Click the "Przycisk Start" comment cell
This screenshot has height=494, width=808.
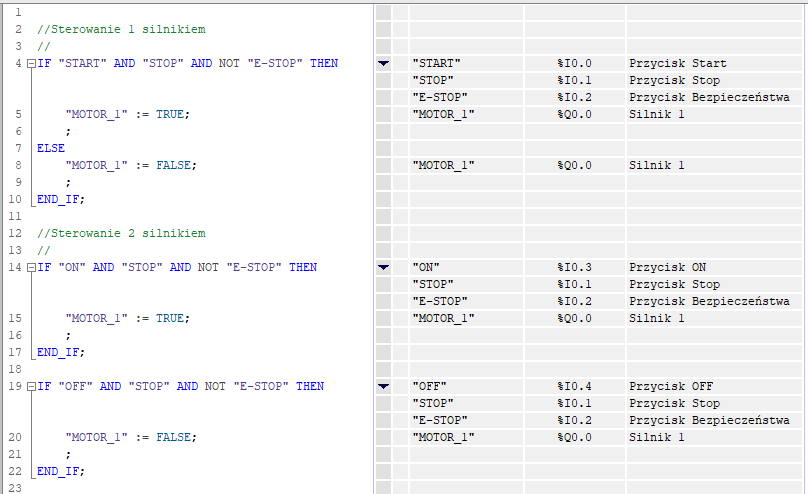tap(677, 64)
